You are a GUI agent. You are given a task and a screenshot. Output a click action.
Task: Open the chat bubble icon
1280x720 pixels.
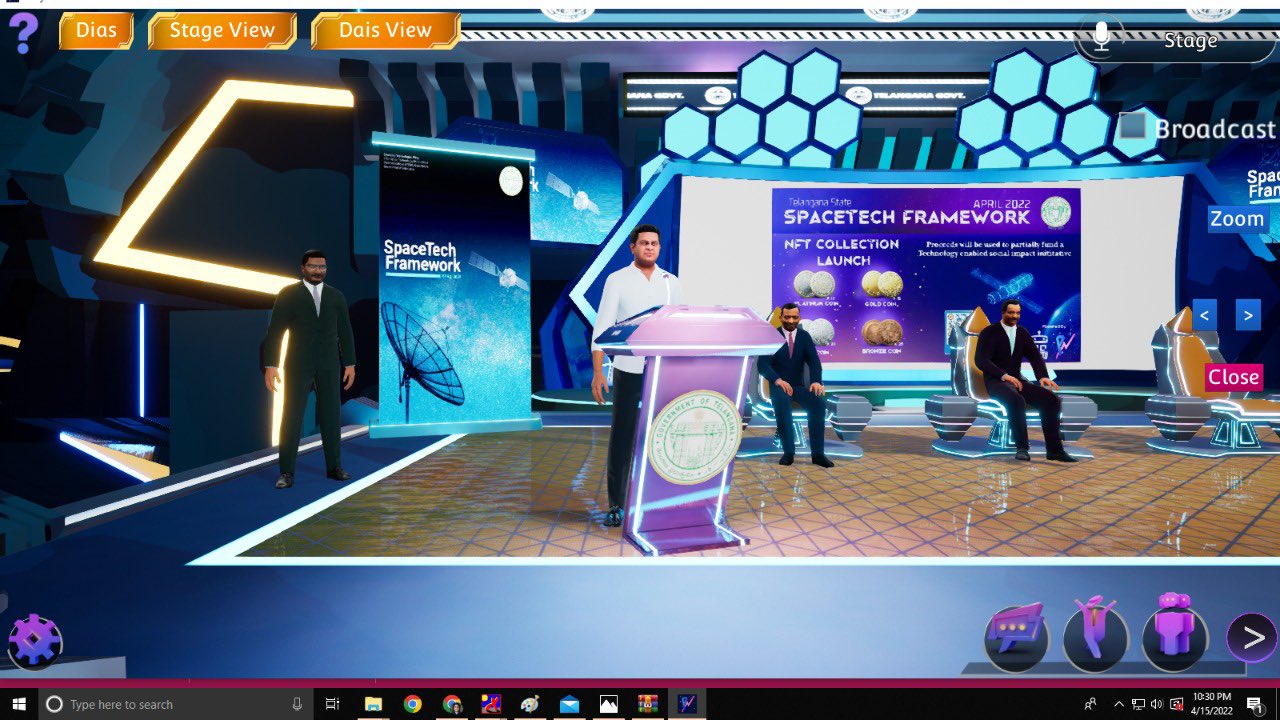point(1016,636)
